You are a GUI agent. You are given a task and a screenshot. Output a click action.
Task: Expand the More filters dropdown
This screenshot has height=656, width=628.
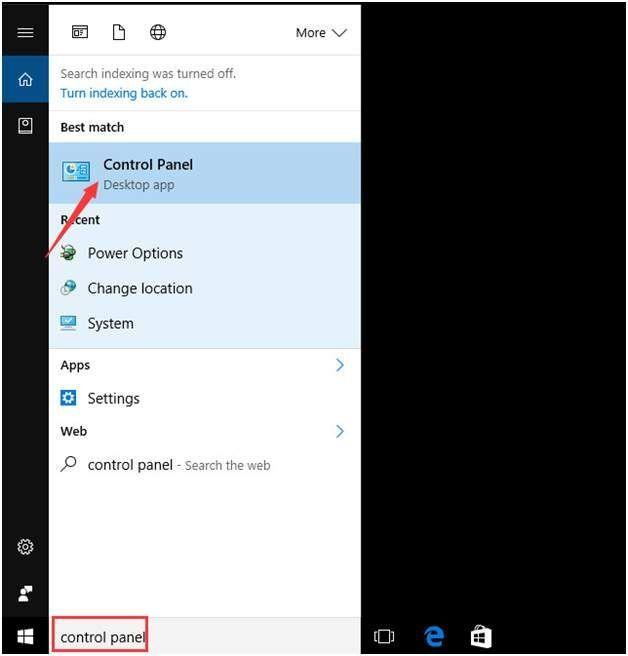(321, 33)
